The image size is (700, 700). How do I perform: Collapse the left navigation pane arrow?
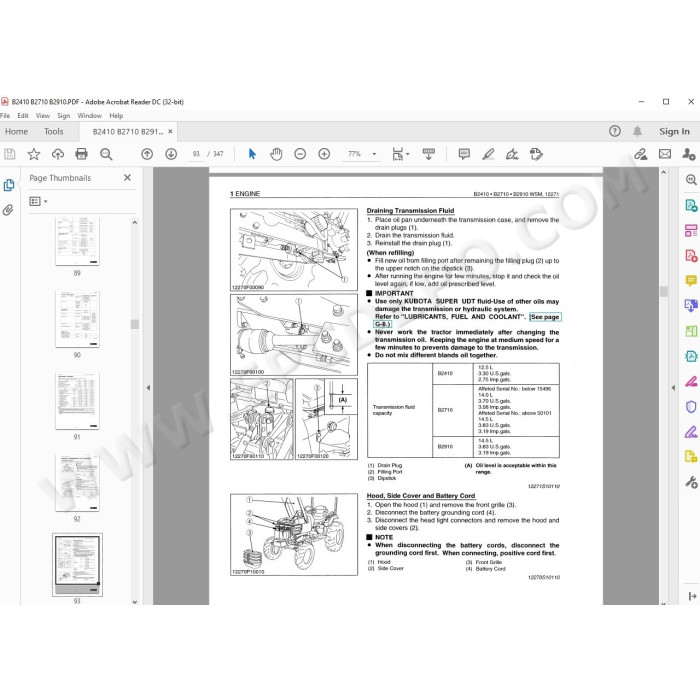coord(148,388)
